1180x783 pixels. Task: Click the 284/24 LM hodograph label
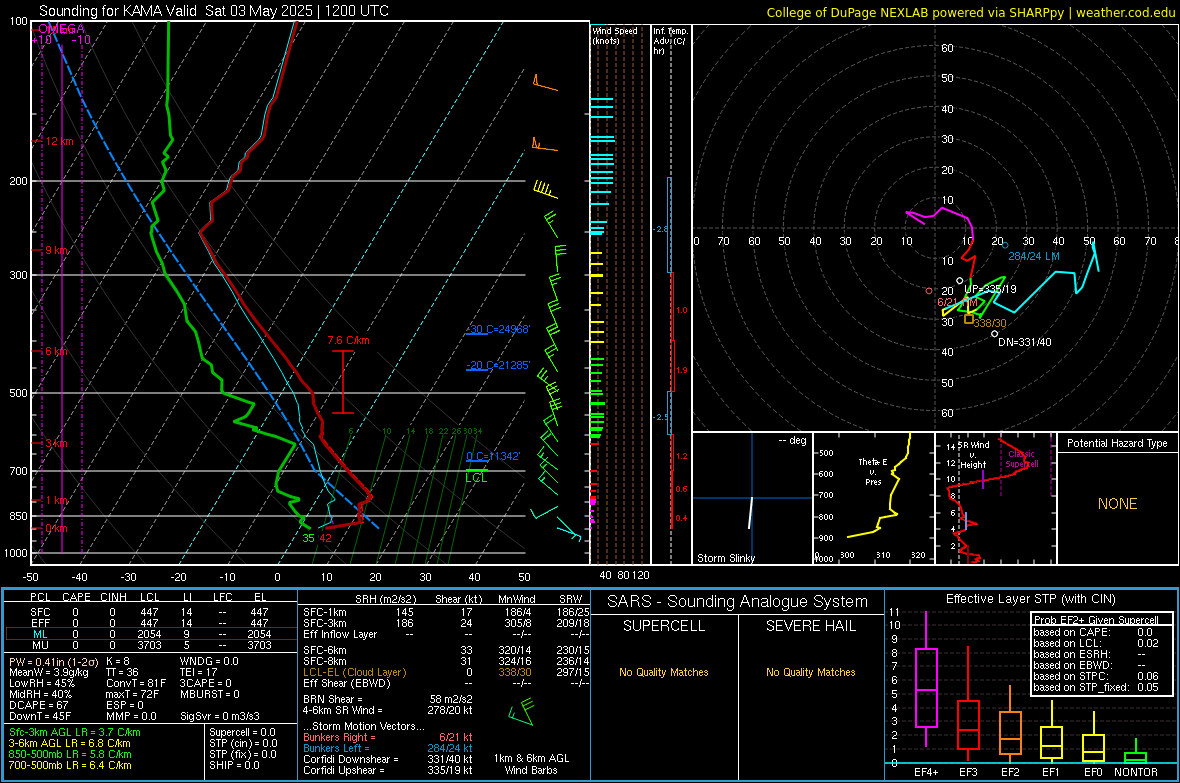1034,257
